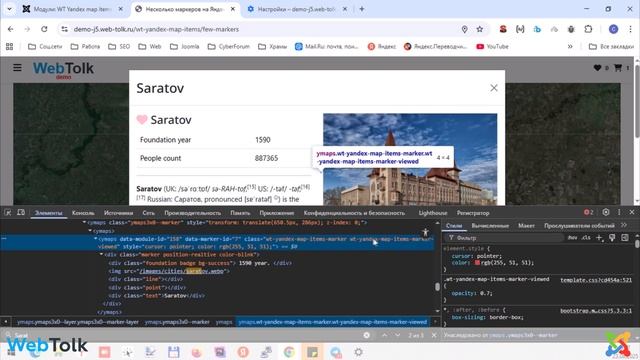Click the Saratov building photo

click(410, 159)
